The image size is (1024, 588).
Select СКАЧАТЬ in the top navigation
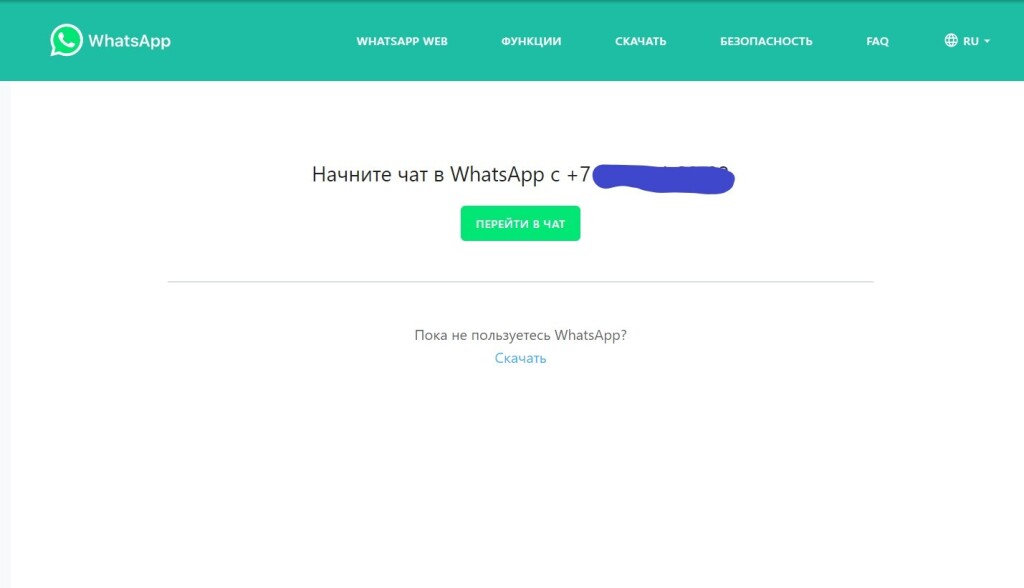coord(641,41)
